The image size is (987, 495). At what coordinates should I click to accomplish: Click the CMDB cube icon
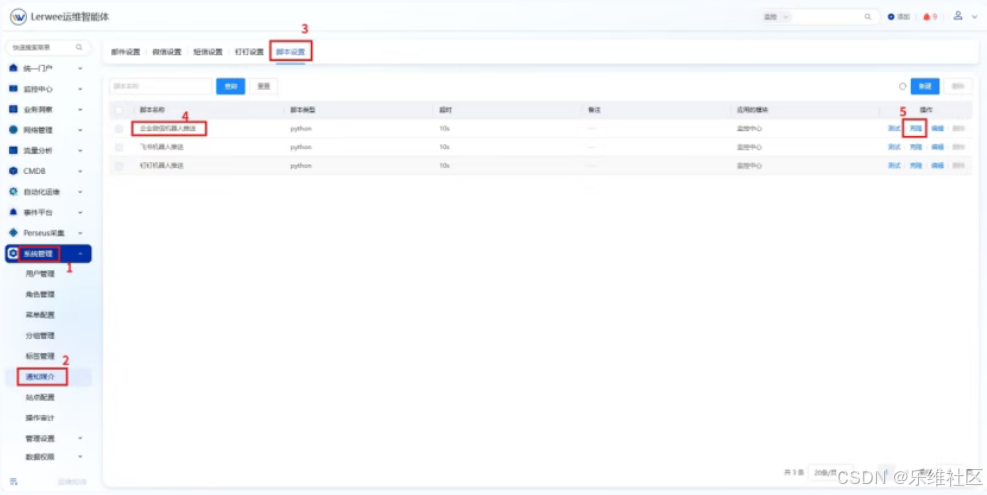13,171
